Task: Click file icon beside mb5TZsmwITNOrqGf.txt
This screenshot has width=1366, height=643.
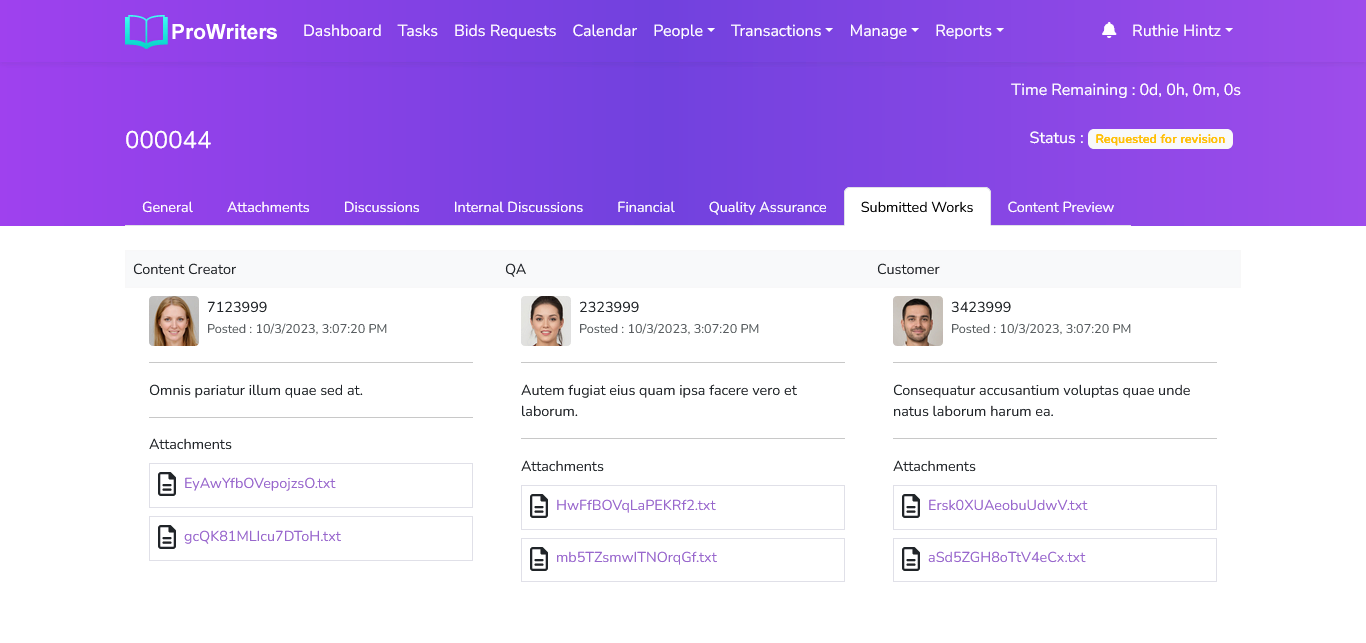Action: point(539,558)
